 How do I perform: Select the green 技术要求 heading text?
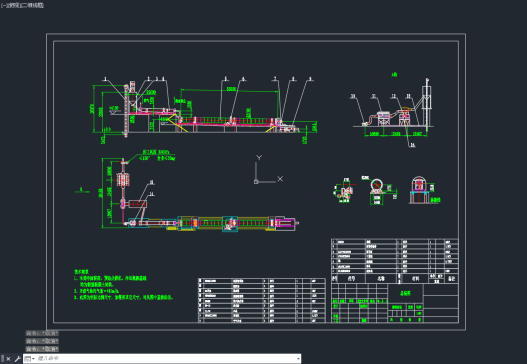tap(82, 272)
